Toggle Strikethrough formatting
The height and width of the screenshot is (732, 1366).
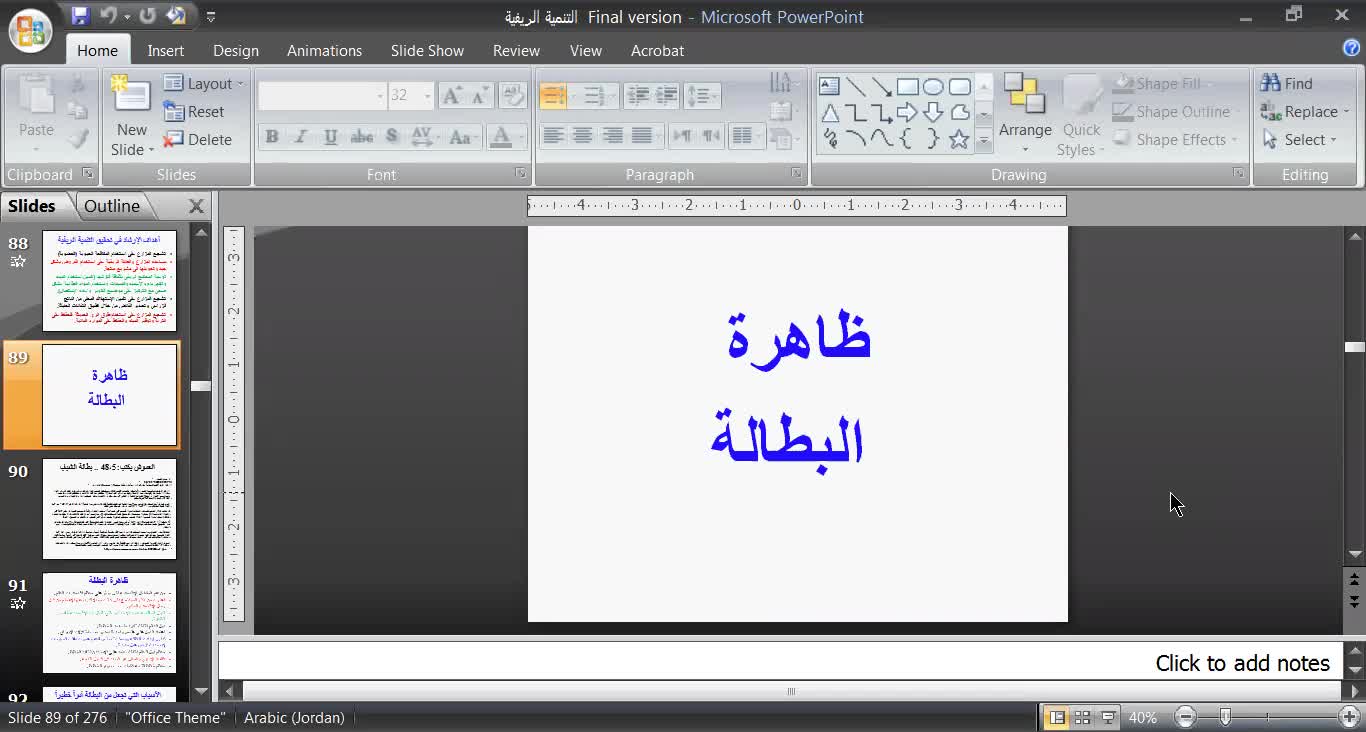point(362,136)
